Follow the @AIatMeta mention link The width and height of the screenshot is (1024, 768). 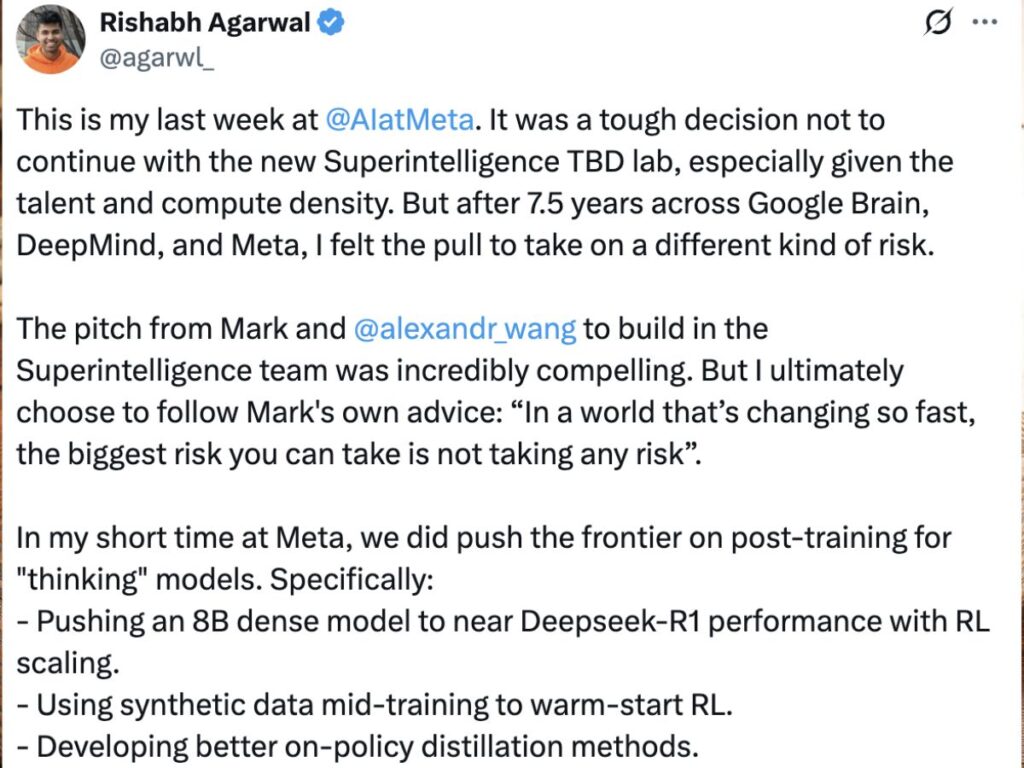pos(400,121)
